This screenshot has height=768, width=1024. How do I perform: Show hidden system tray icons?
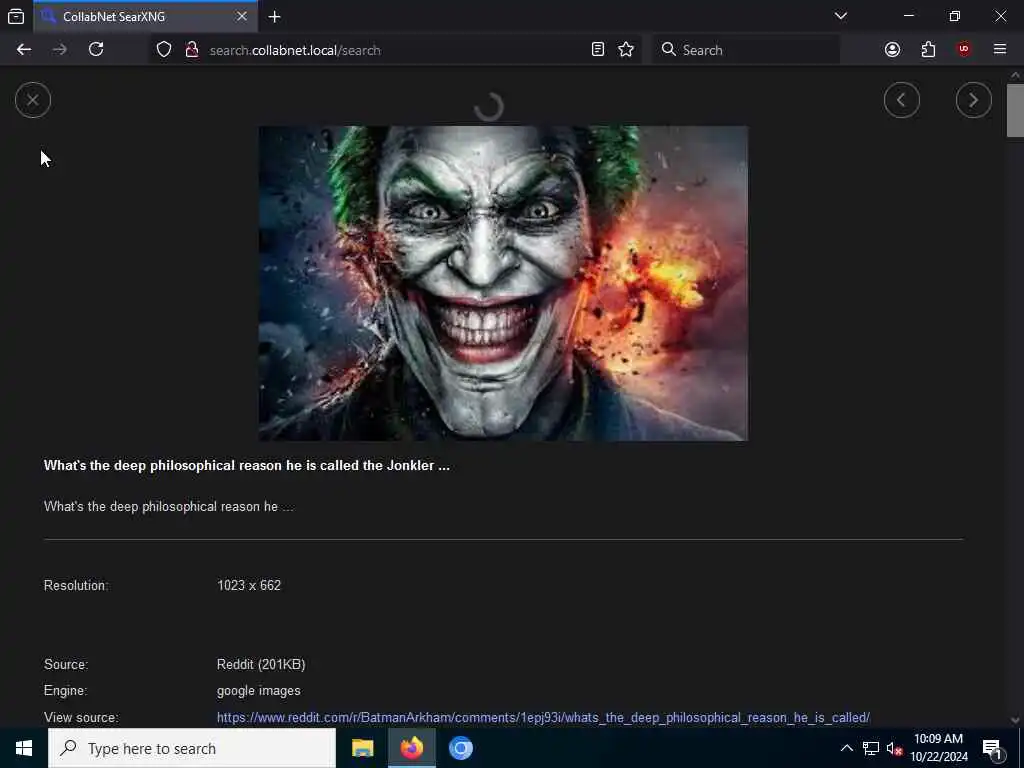click(846, 748)
